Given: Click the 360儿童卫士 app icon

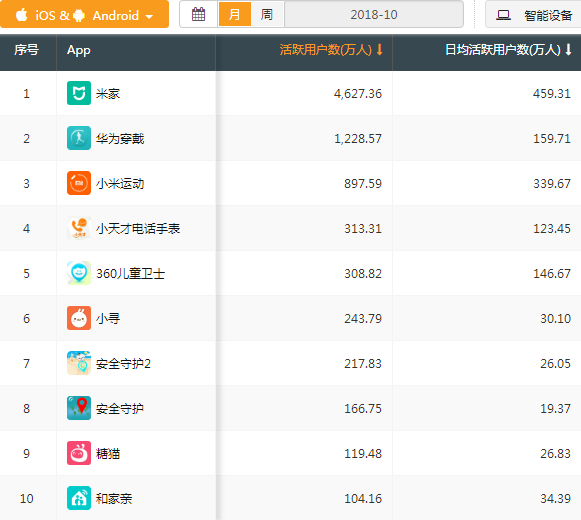Looking at the screenshot, I should point(79,273).
